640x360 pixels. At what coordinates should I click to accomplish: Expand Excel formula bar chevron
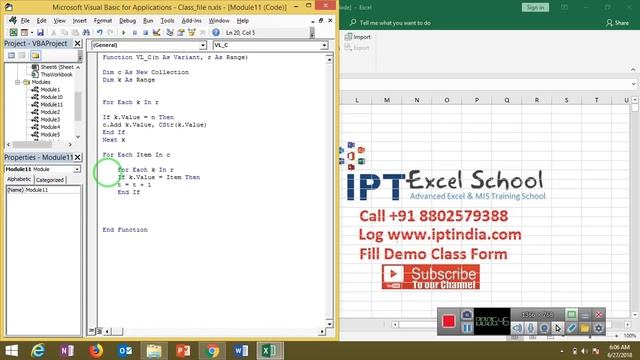click(x=633, y=84)
